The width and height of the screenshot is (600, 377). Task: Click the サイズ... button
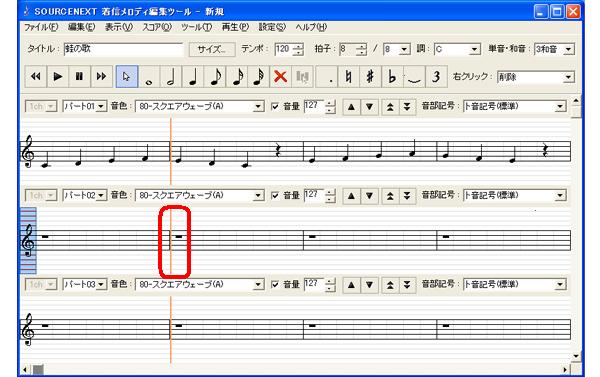(212, 49)
